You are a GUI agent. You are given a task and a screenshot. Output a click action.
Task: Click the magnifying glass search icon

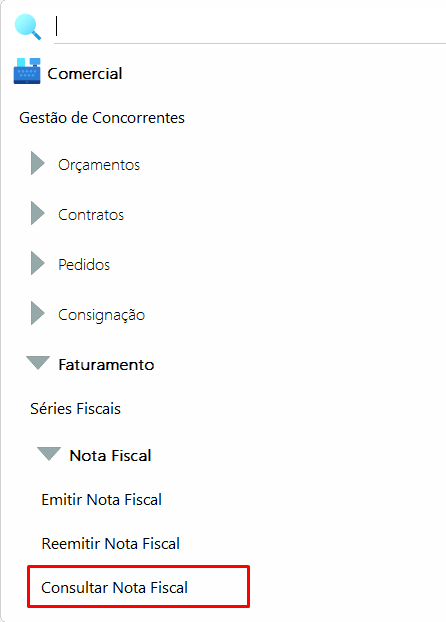click(x=27, y=27)
